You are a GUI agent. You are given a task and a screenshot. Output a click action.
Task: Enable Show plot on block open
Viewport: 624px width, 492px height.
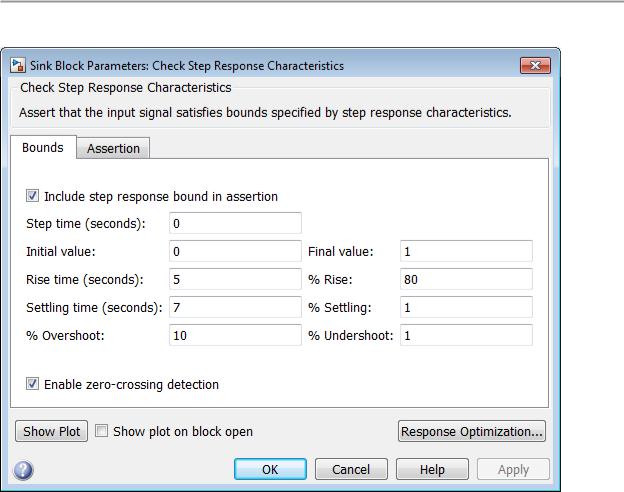[101, 431]
